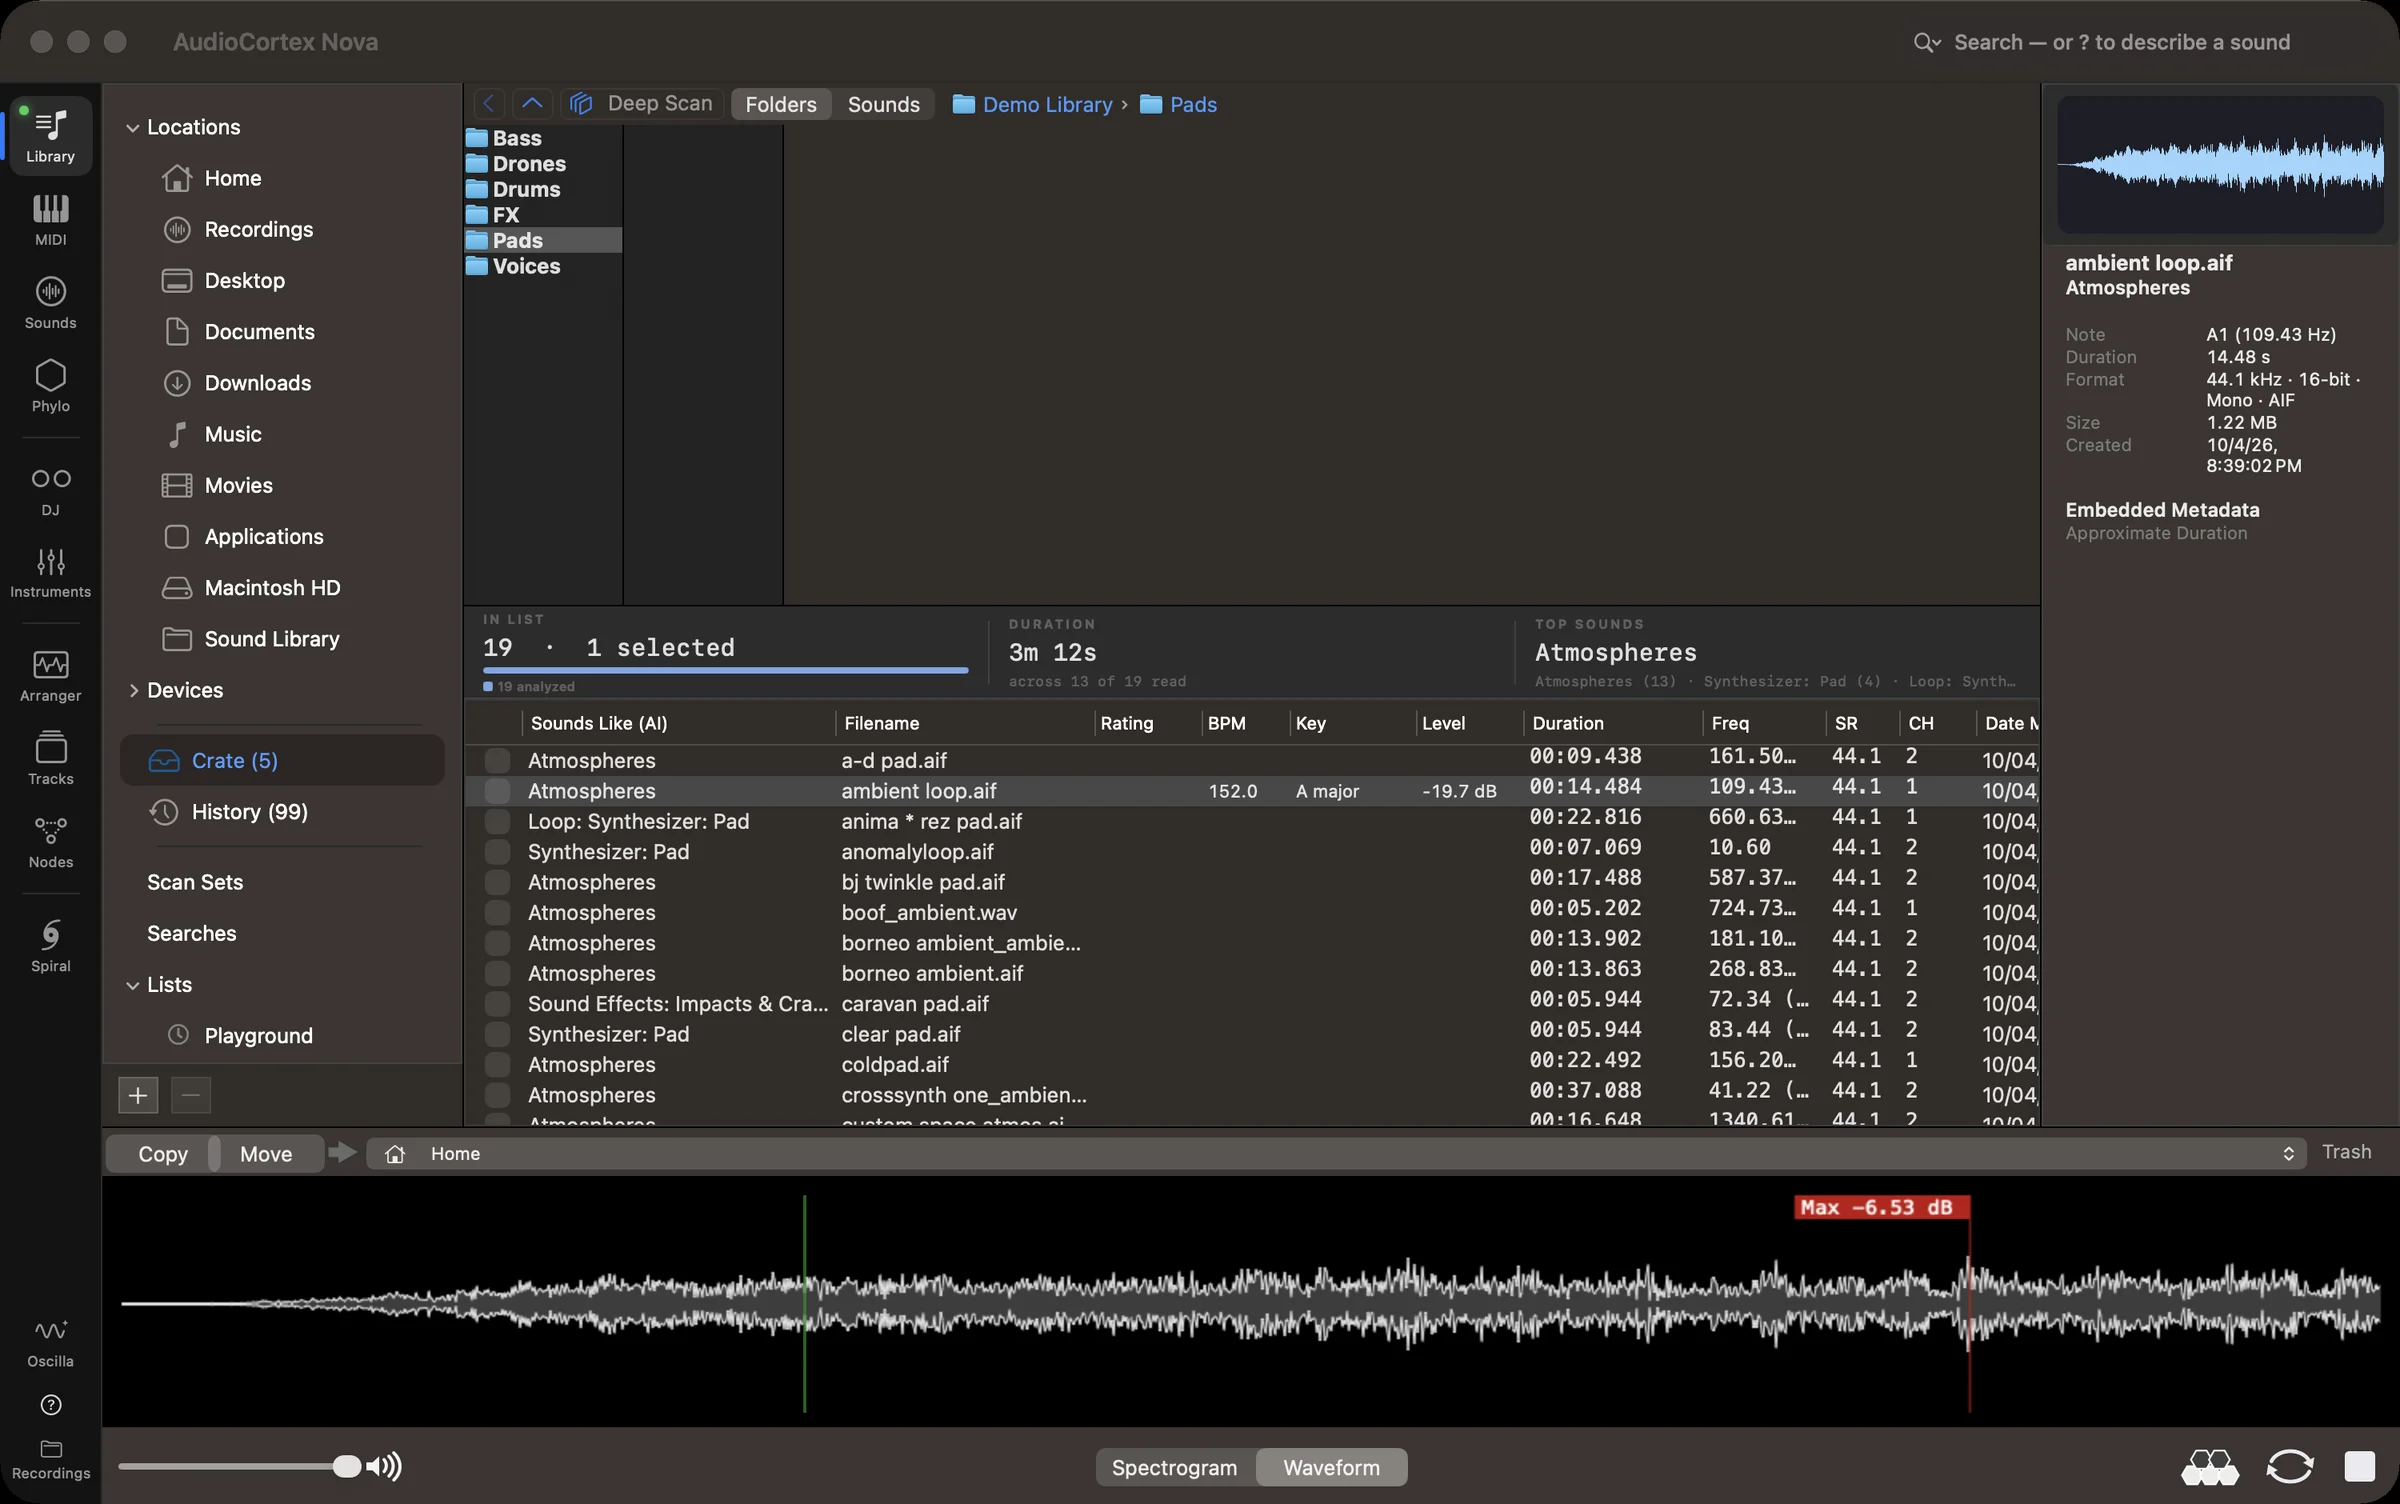2400x1504 pixels.
Task: Open the Library panel in sidebar
Action: pos(50,135)
